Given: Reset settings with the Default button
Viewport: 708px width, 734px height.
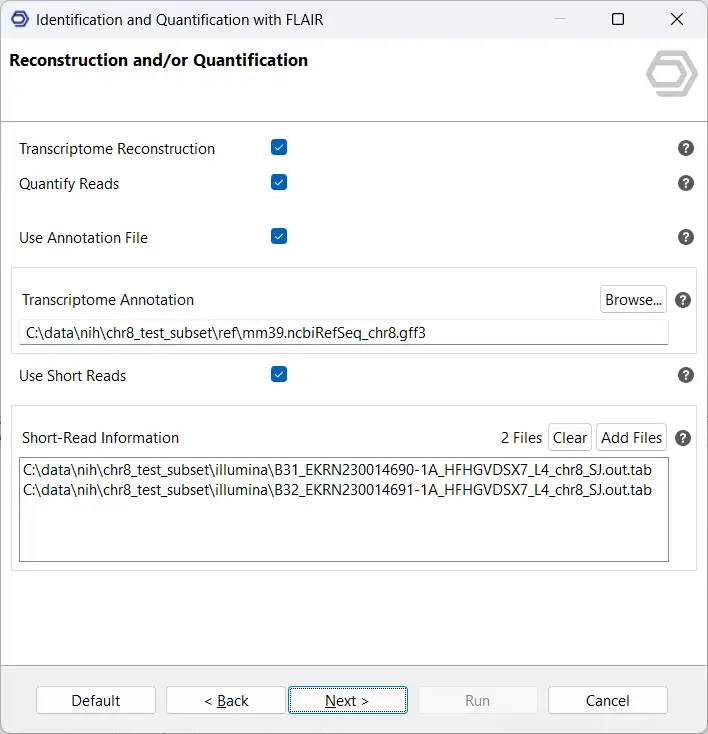Looking at the screenshot, I should click(96, 700).
